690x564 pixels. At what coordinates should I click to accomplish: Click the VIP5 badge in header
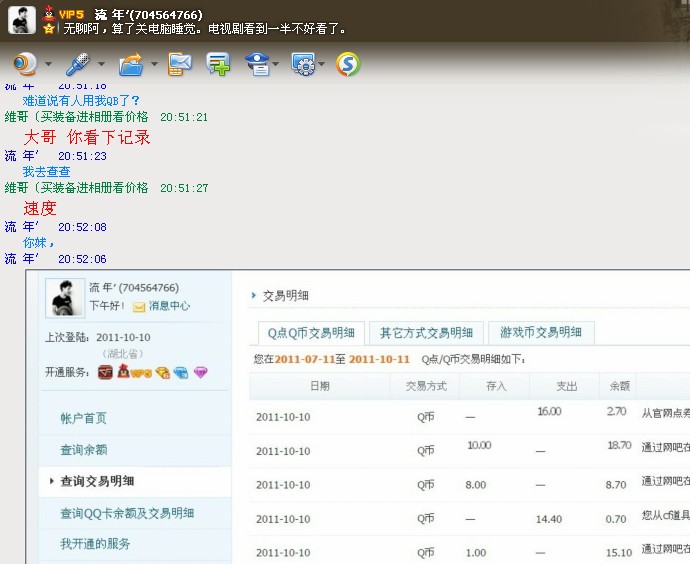71,15
